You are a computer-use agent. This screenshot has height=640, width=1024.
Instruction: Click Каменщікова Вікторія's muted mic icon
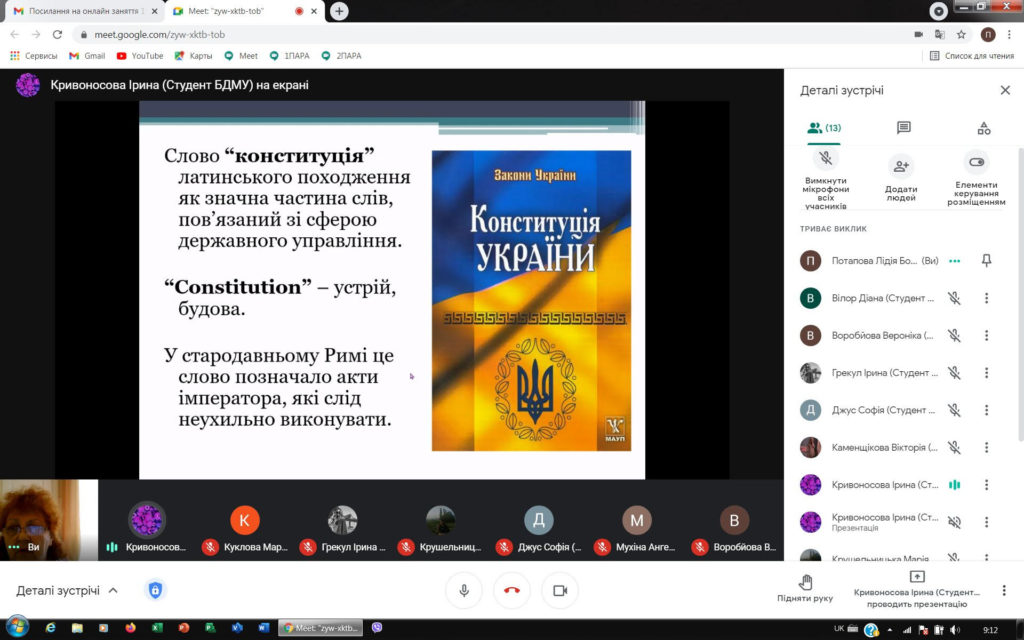point(954,447)
